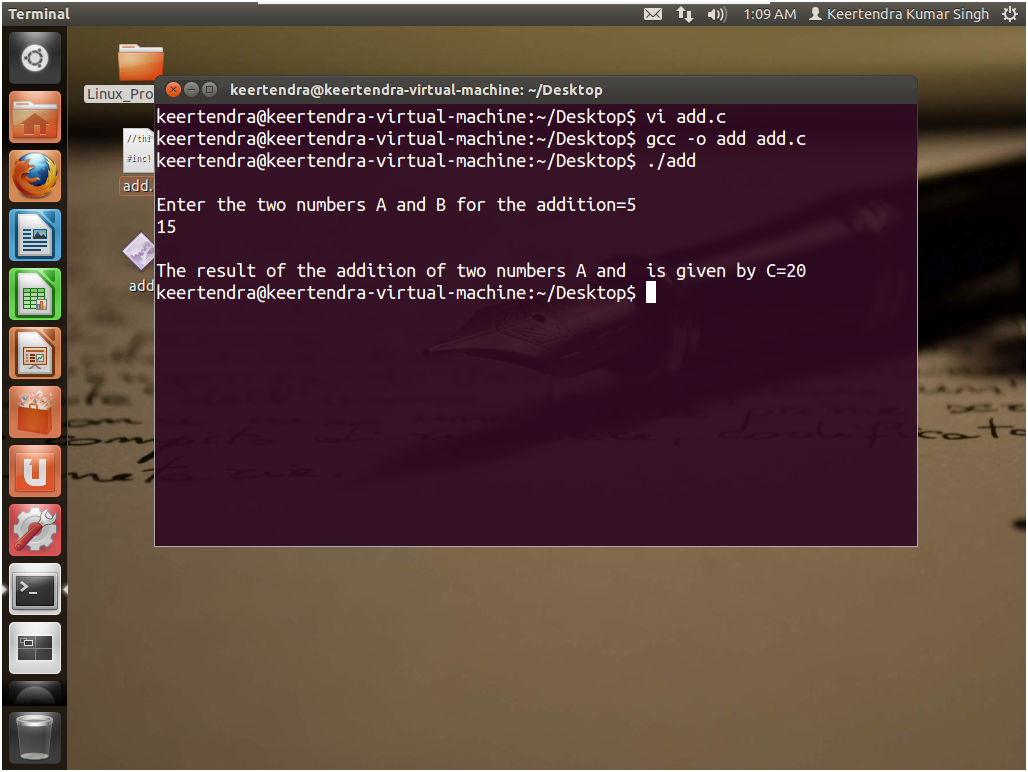1028x772 pixels.
Task: Open the sound volume indicator
Action: (717, 14)
